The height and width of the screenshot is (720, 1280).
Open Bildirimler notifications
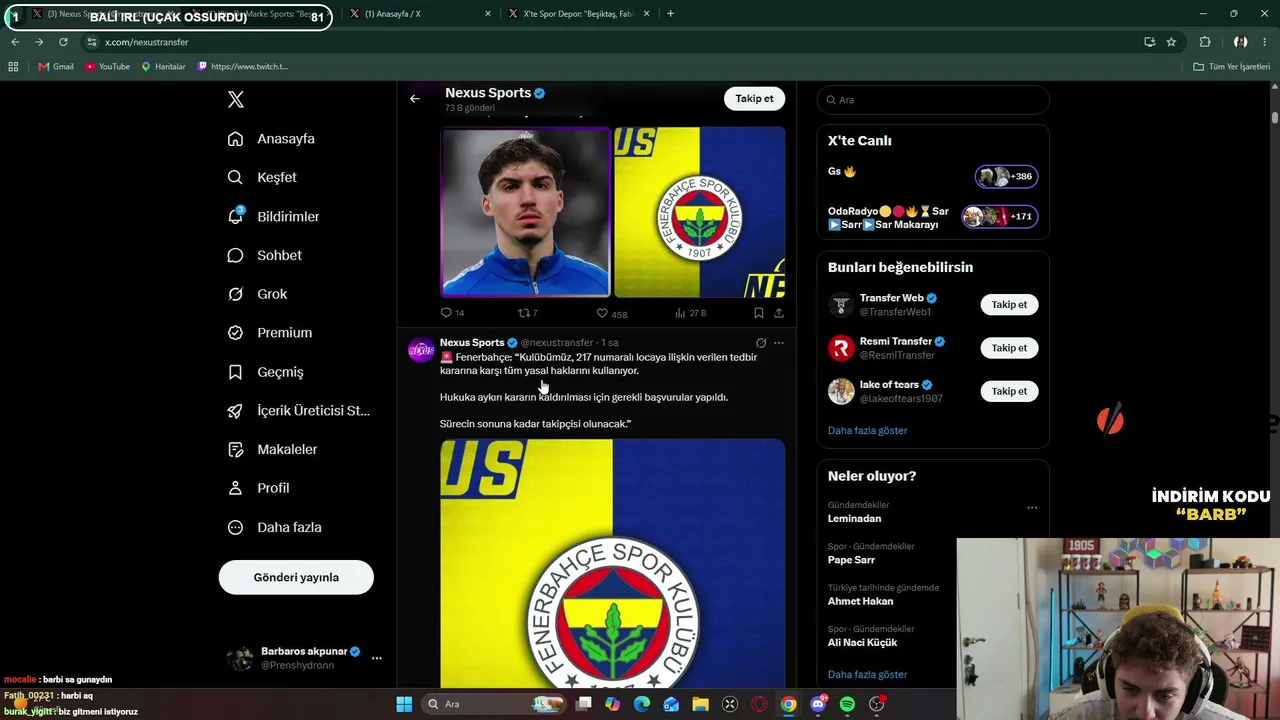pyautogui.click(x=273, y=216)
